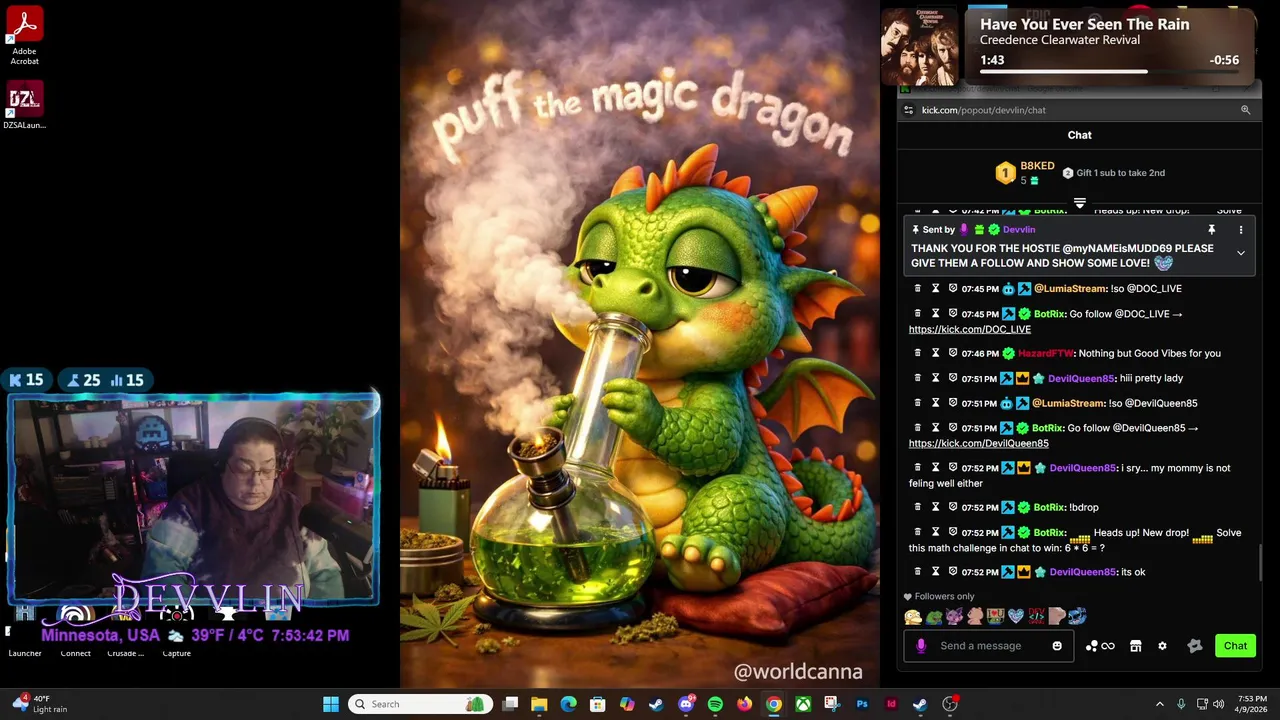
Task: Insert the DEV code emote
Action: click(x=1036, y=617)
